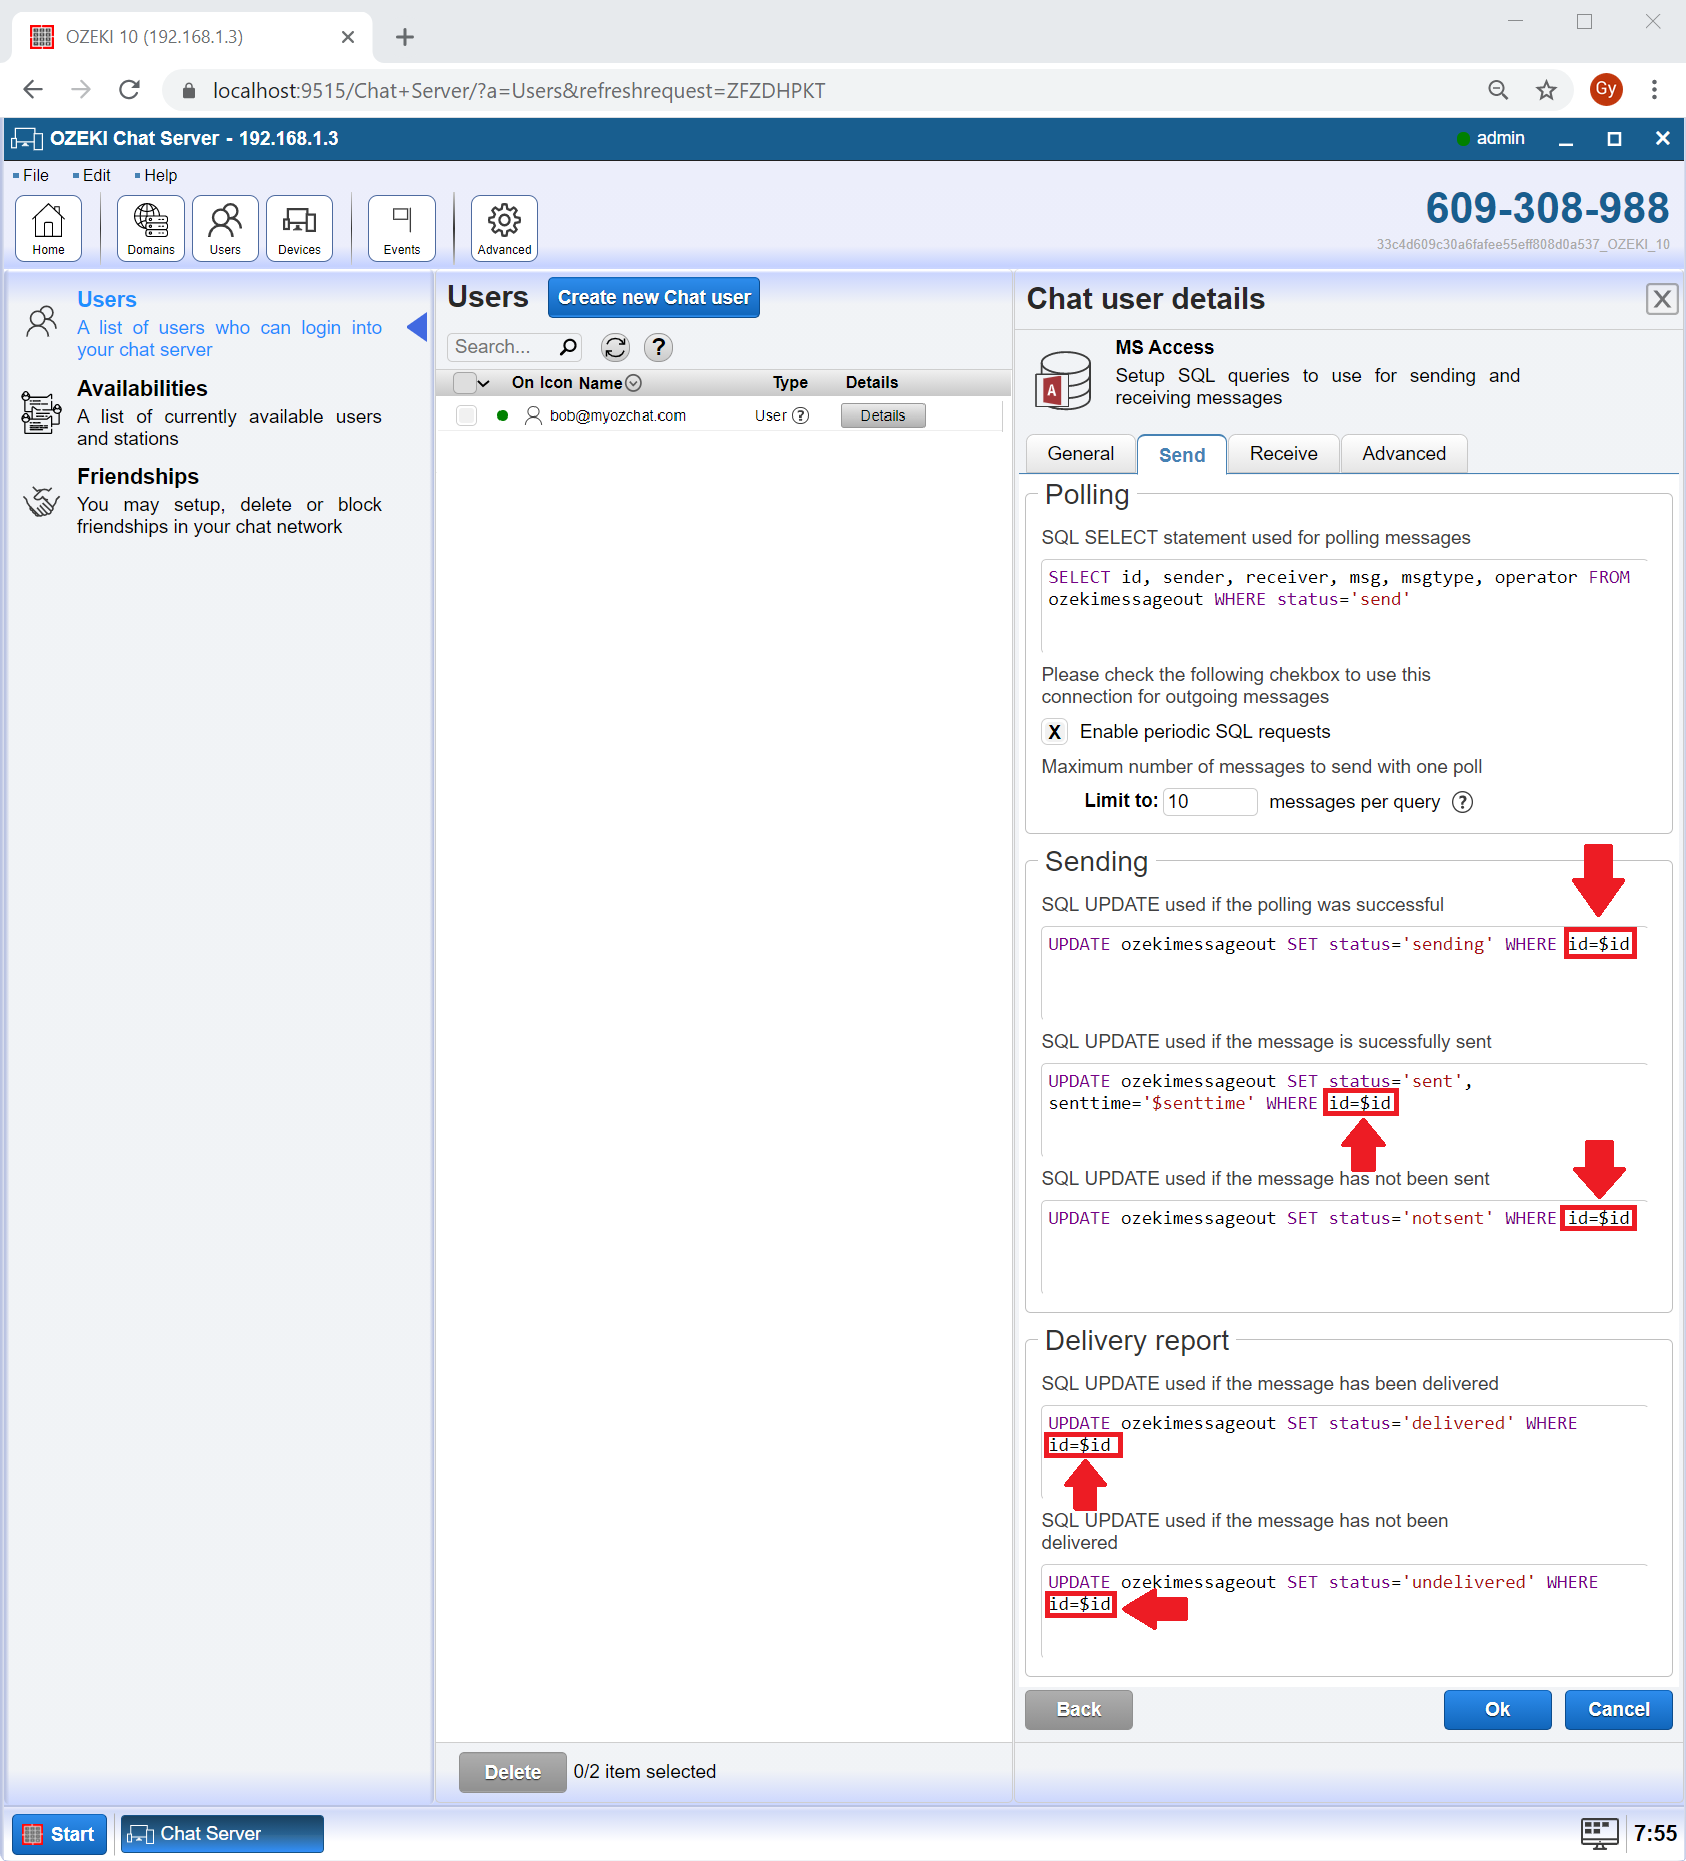The image size is (1686, 1861).
Task: Open Chrome's three-dot menu
Action: (1655, 89)
